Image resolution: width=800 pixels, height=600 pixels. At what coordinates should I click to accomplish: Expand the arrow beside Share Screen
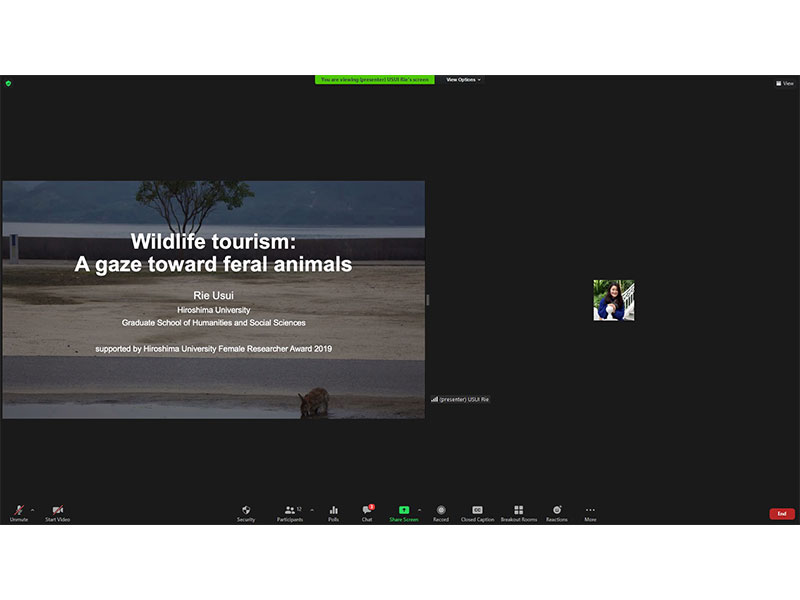pos(419,509)
